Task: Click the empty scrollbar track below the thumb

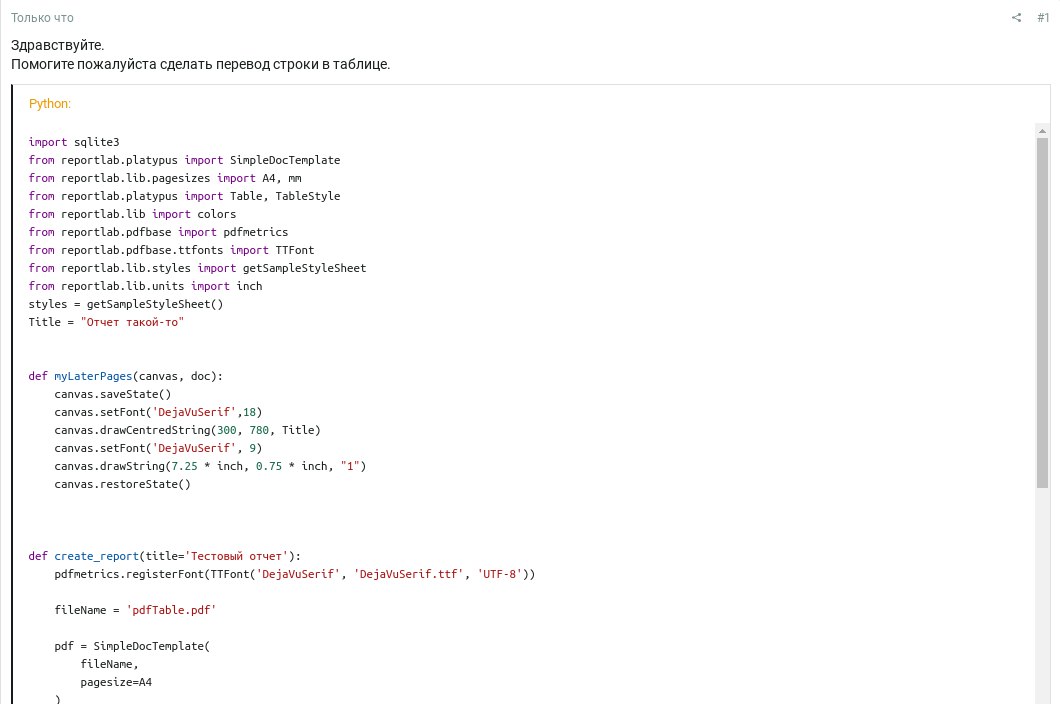Action: click(x=1042, y=600)
